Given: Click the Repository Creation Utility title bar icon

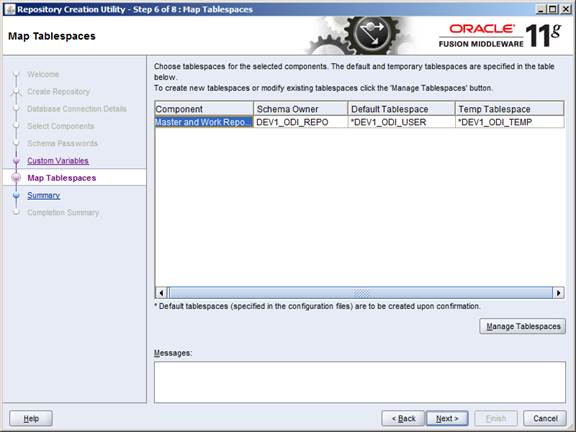Looking at the screenshot, I should click(10, 9).
